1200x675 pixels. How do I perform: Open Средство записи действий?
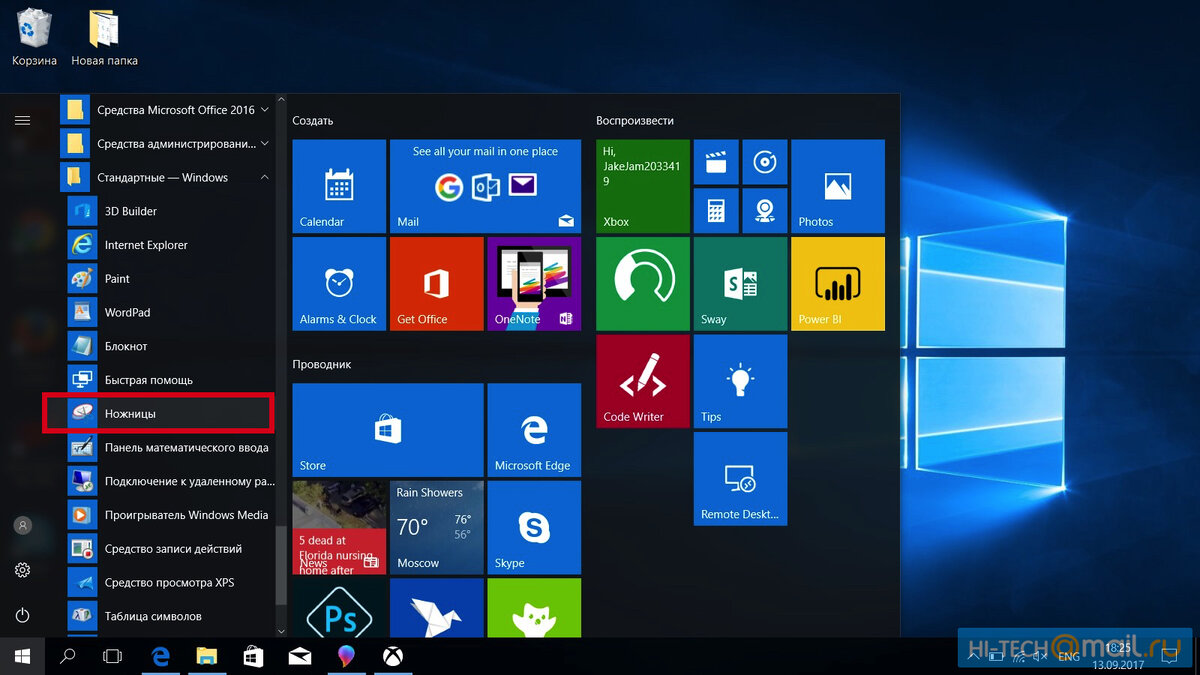click(168, 549)
